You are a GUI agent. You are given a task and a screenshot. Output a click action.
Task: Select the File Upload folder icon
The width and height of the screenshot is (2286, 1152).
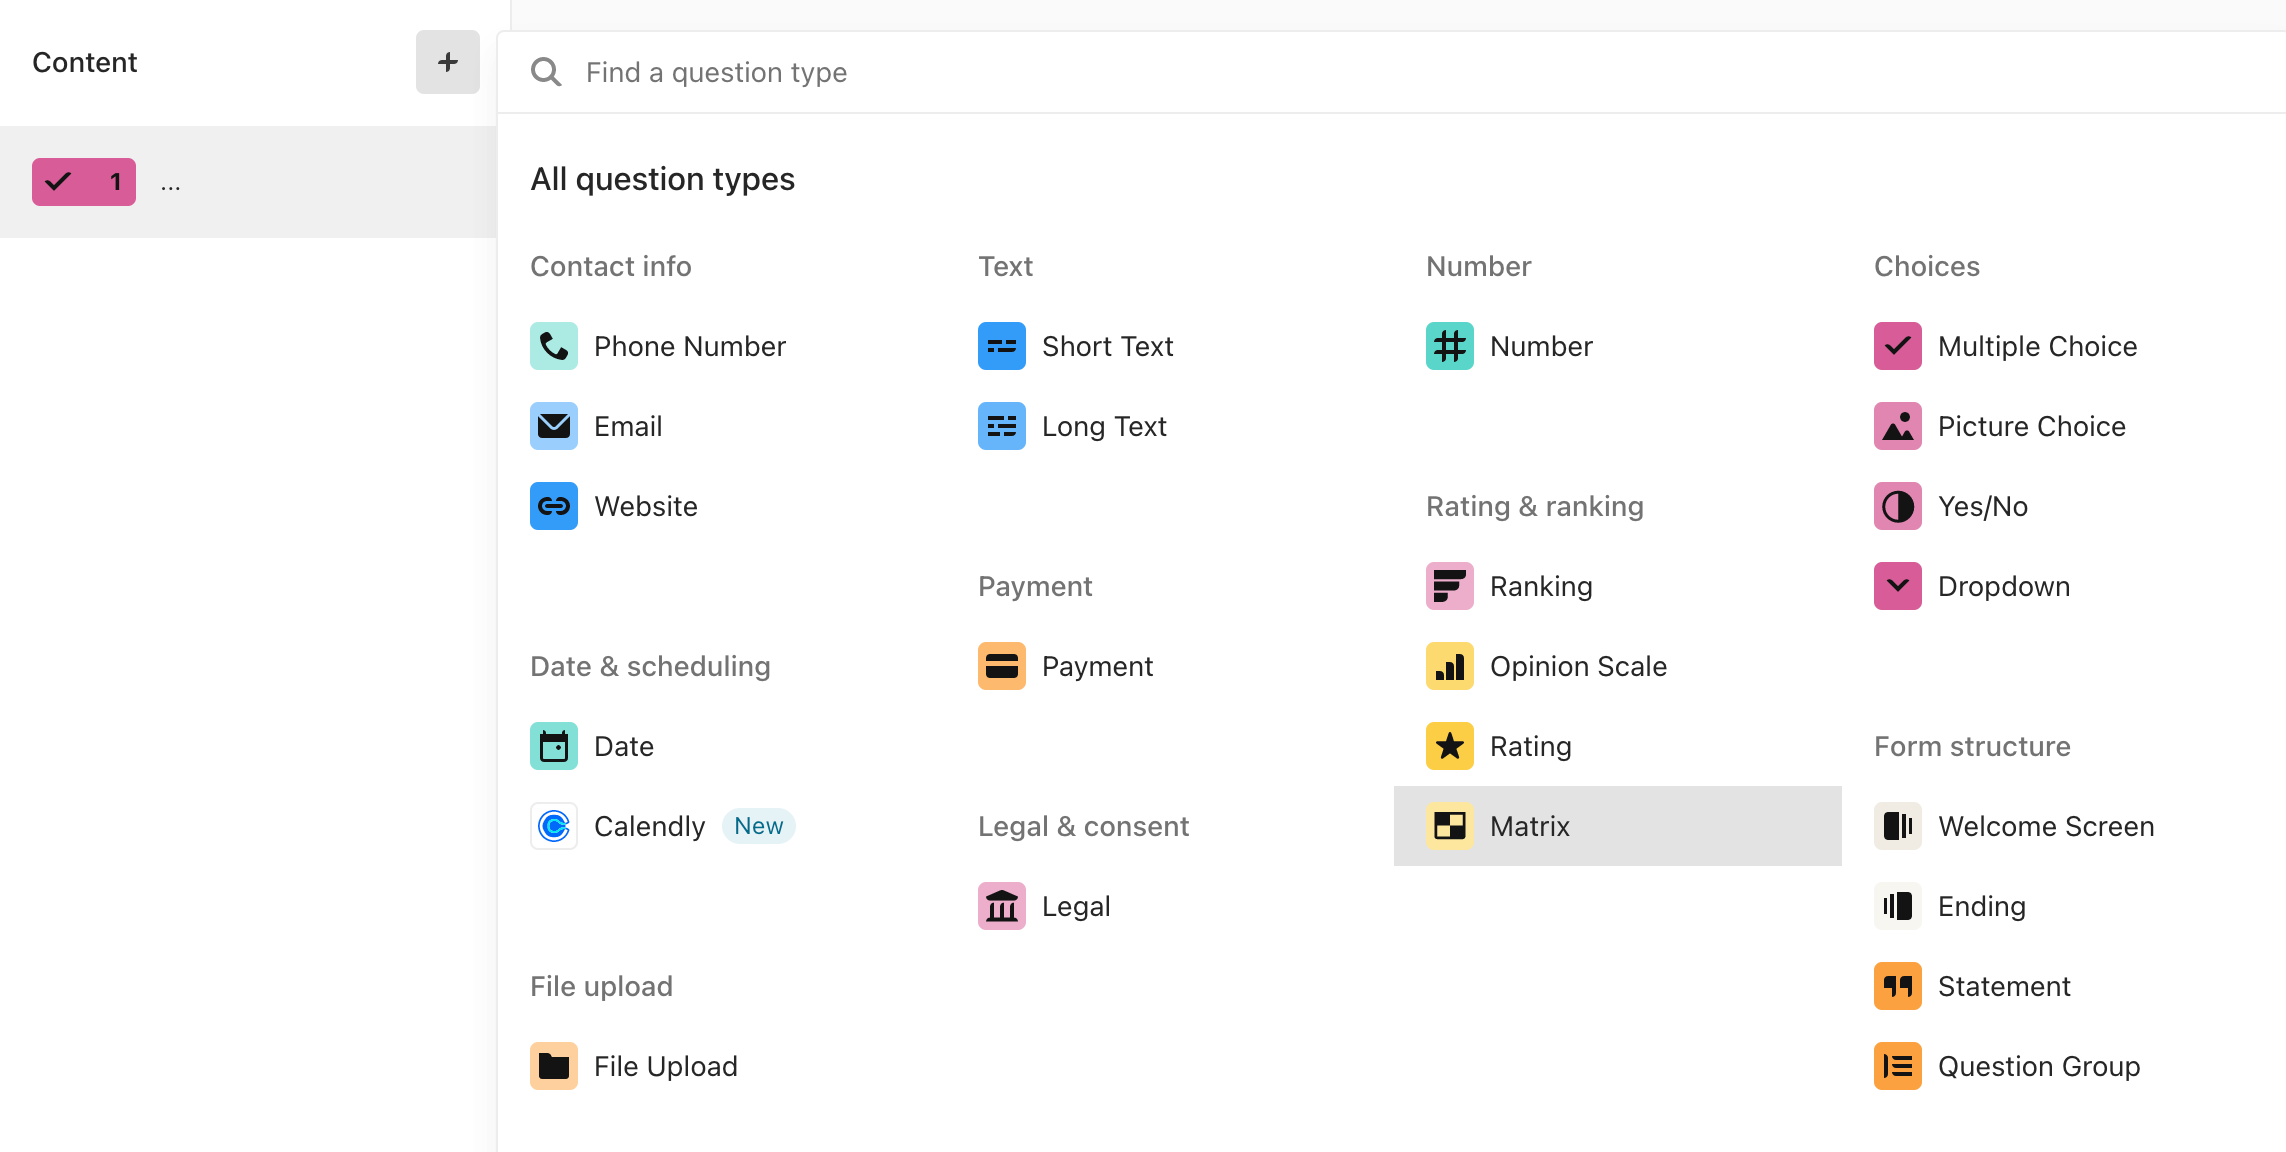tap(554, 1066)
